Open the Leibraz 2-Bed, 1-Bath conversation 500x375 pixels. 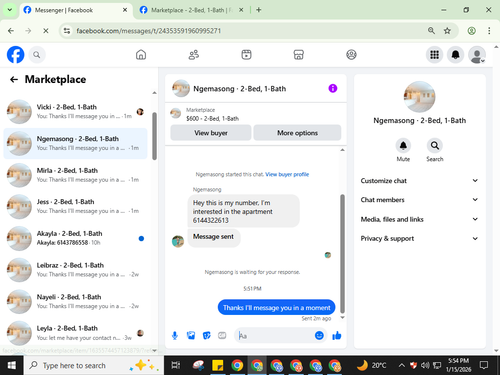coord(75,270)
